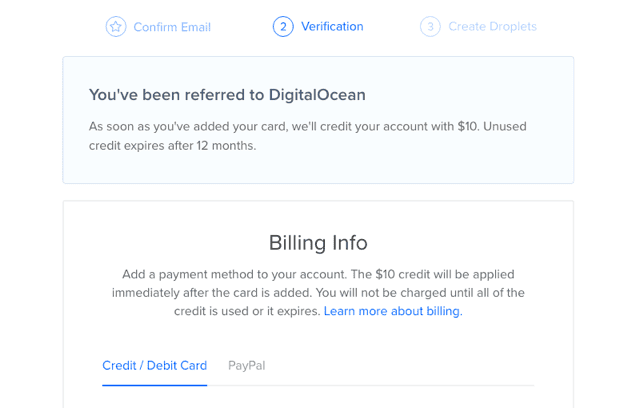Open the PayPal payment tab
The width and height of the screenshot is (640, 408).
(x=246, y=365)
